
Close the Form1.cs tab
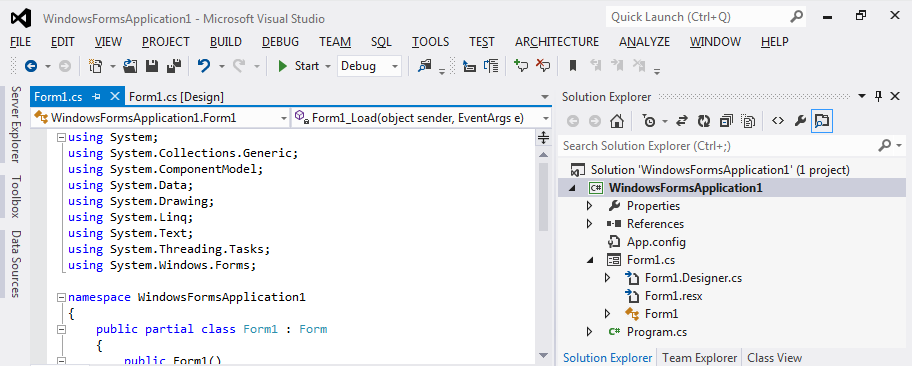click(x=115, y=97)
